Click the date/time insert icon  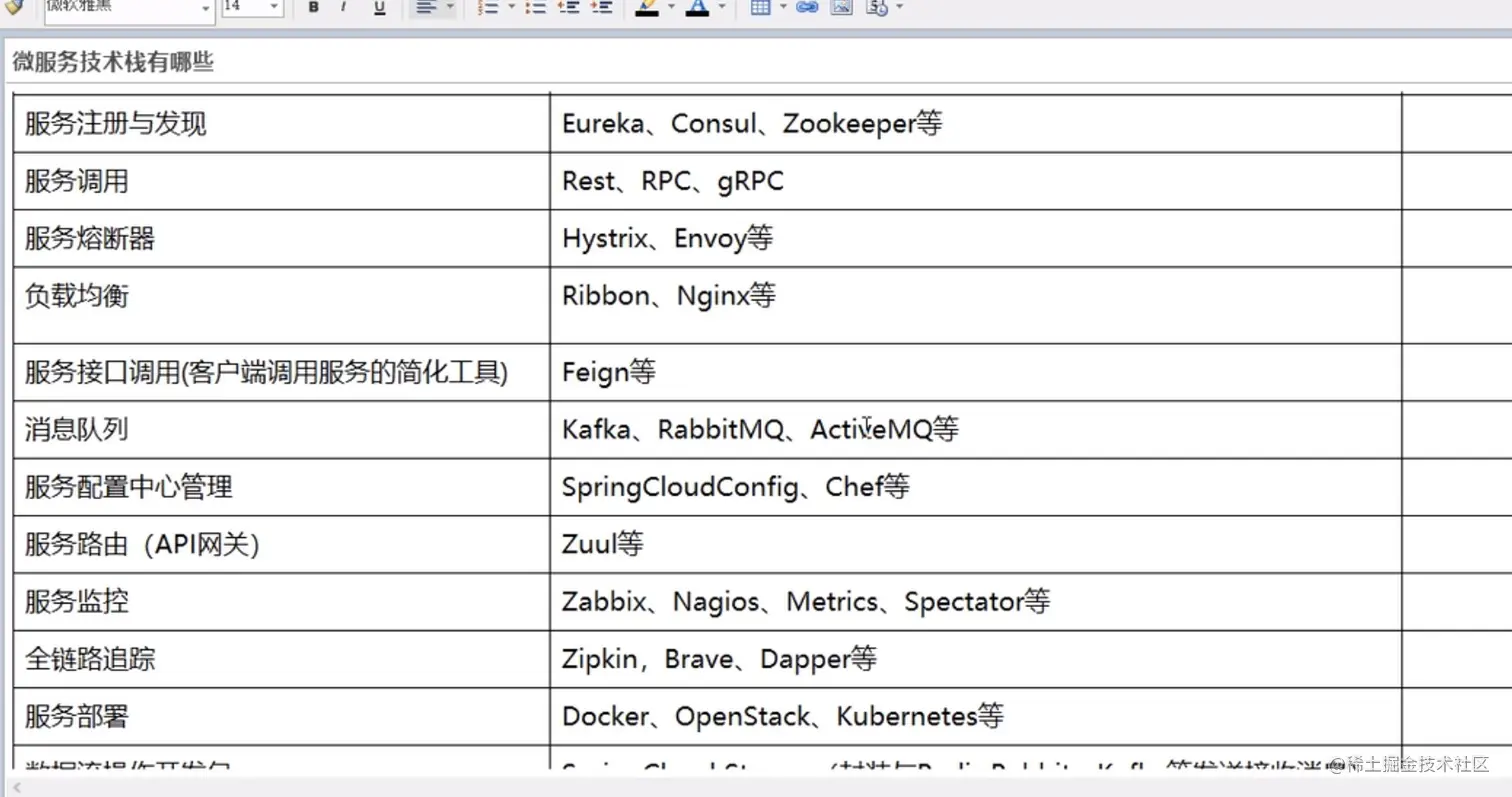coord(877,8)
